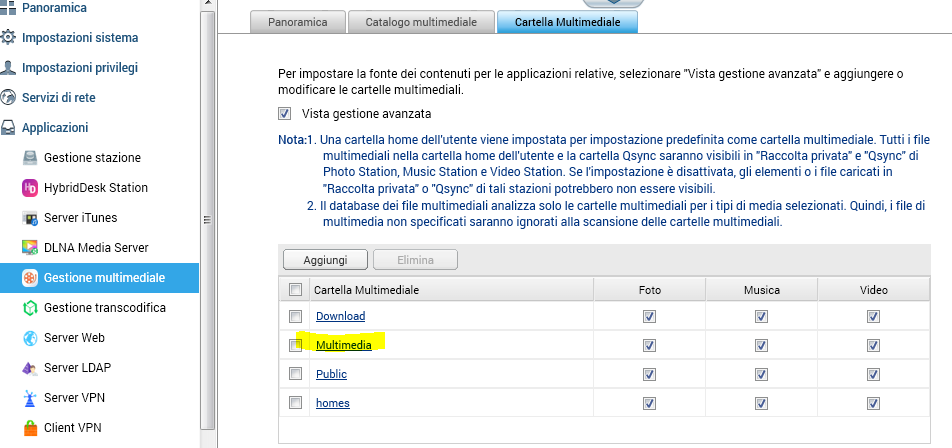Click the Gestione stazione icon in sidebar
Viewport: 952px width, 448px height.
coord(30,158)
